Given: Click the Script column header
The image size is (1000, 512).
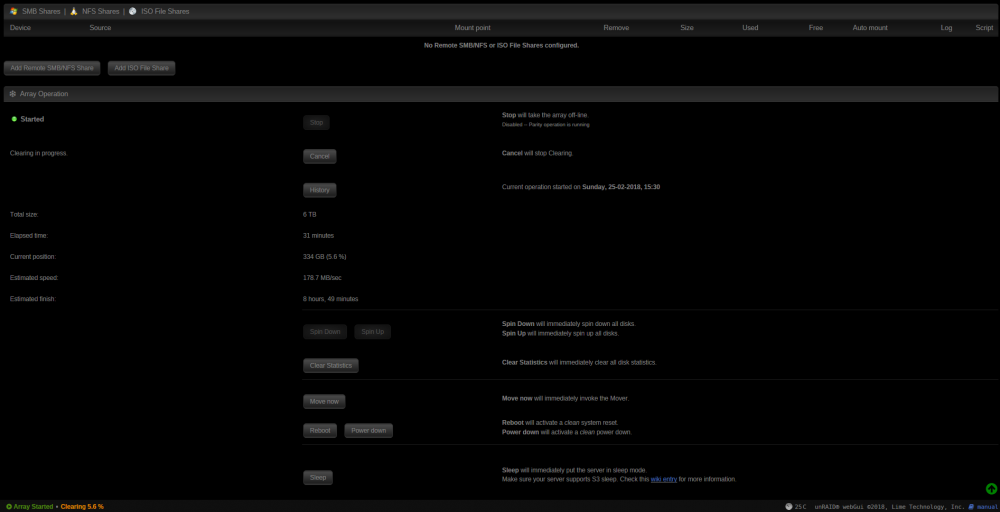Looking at the screenshot, I should click(x=984, y=28).
